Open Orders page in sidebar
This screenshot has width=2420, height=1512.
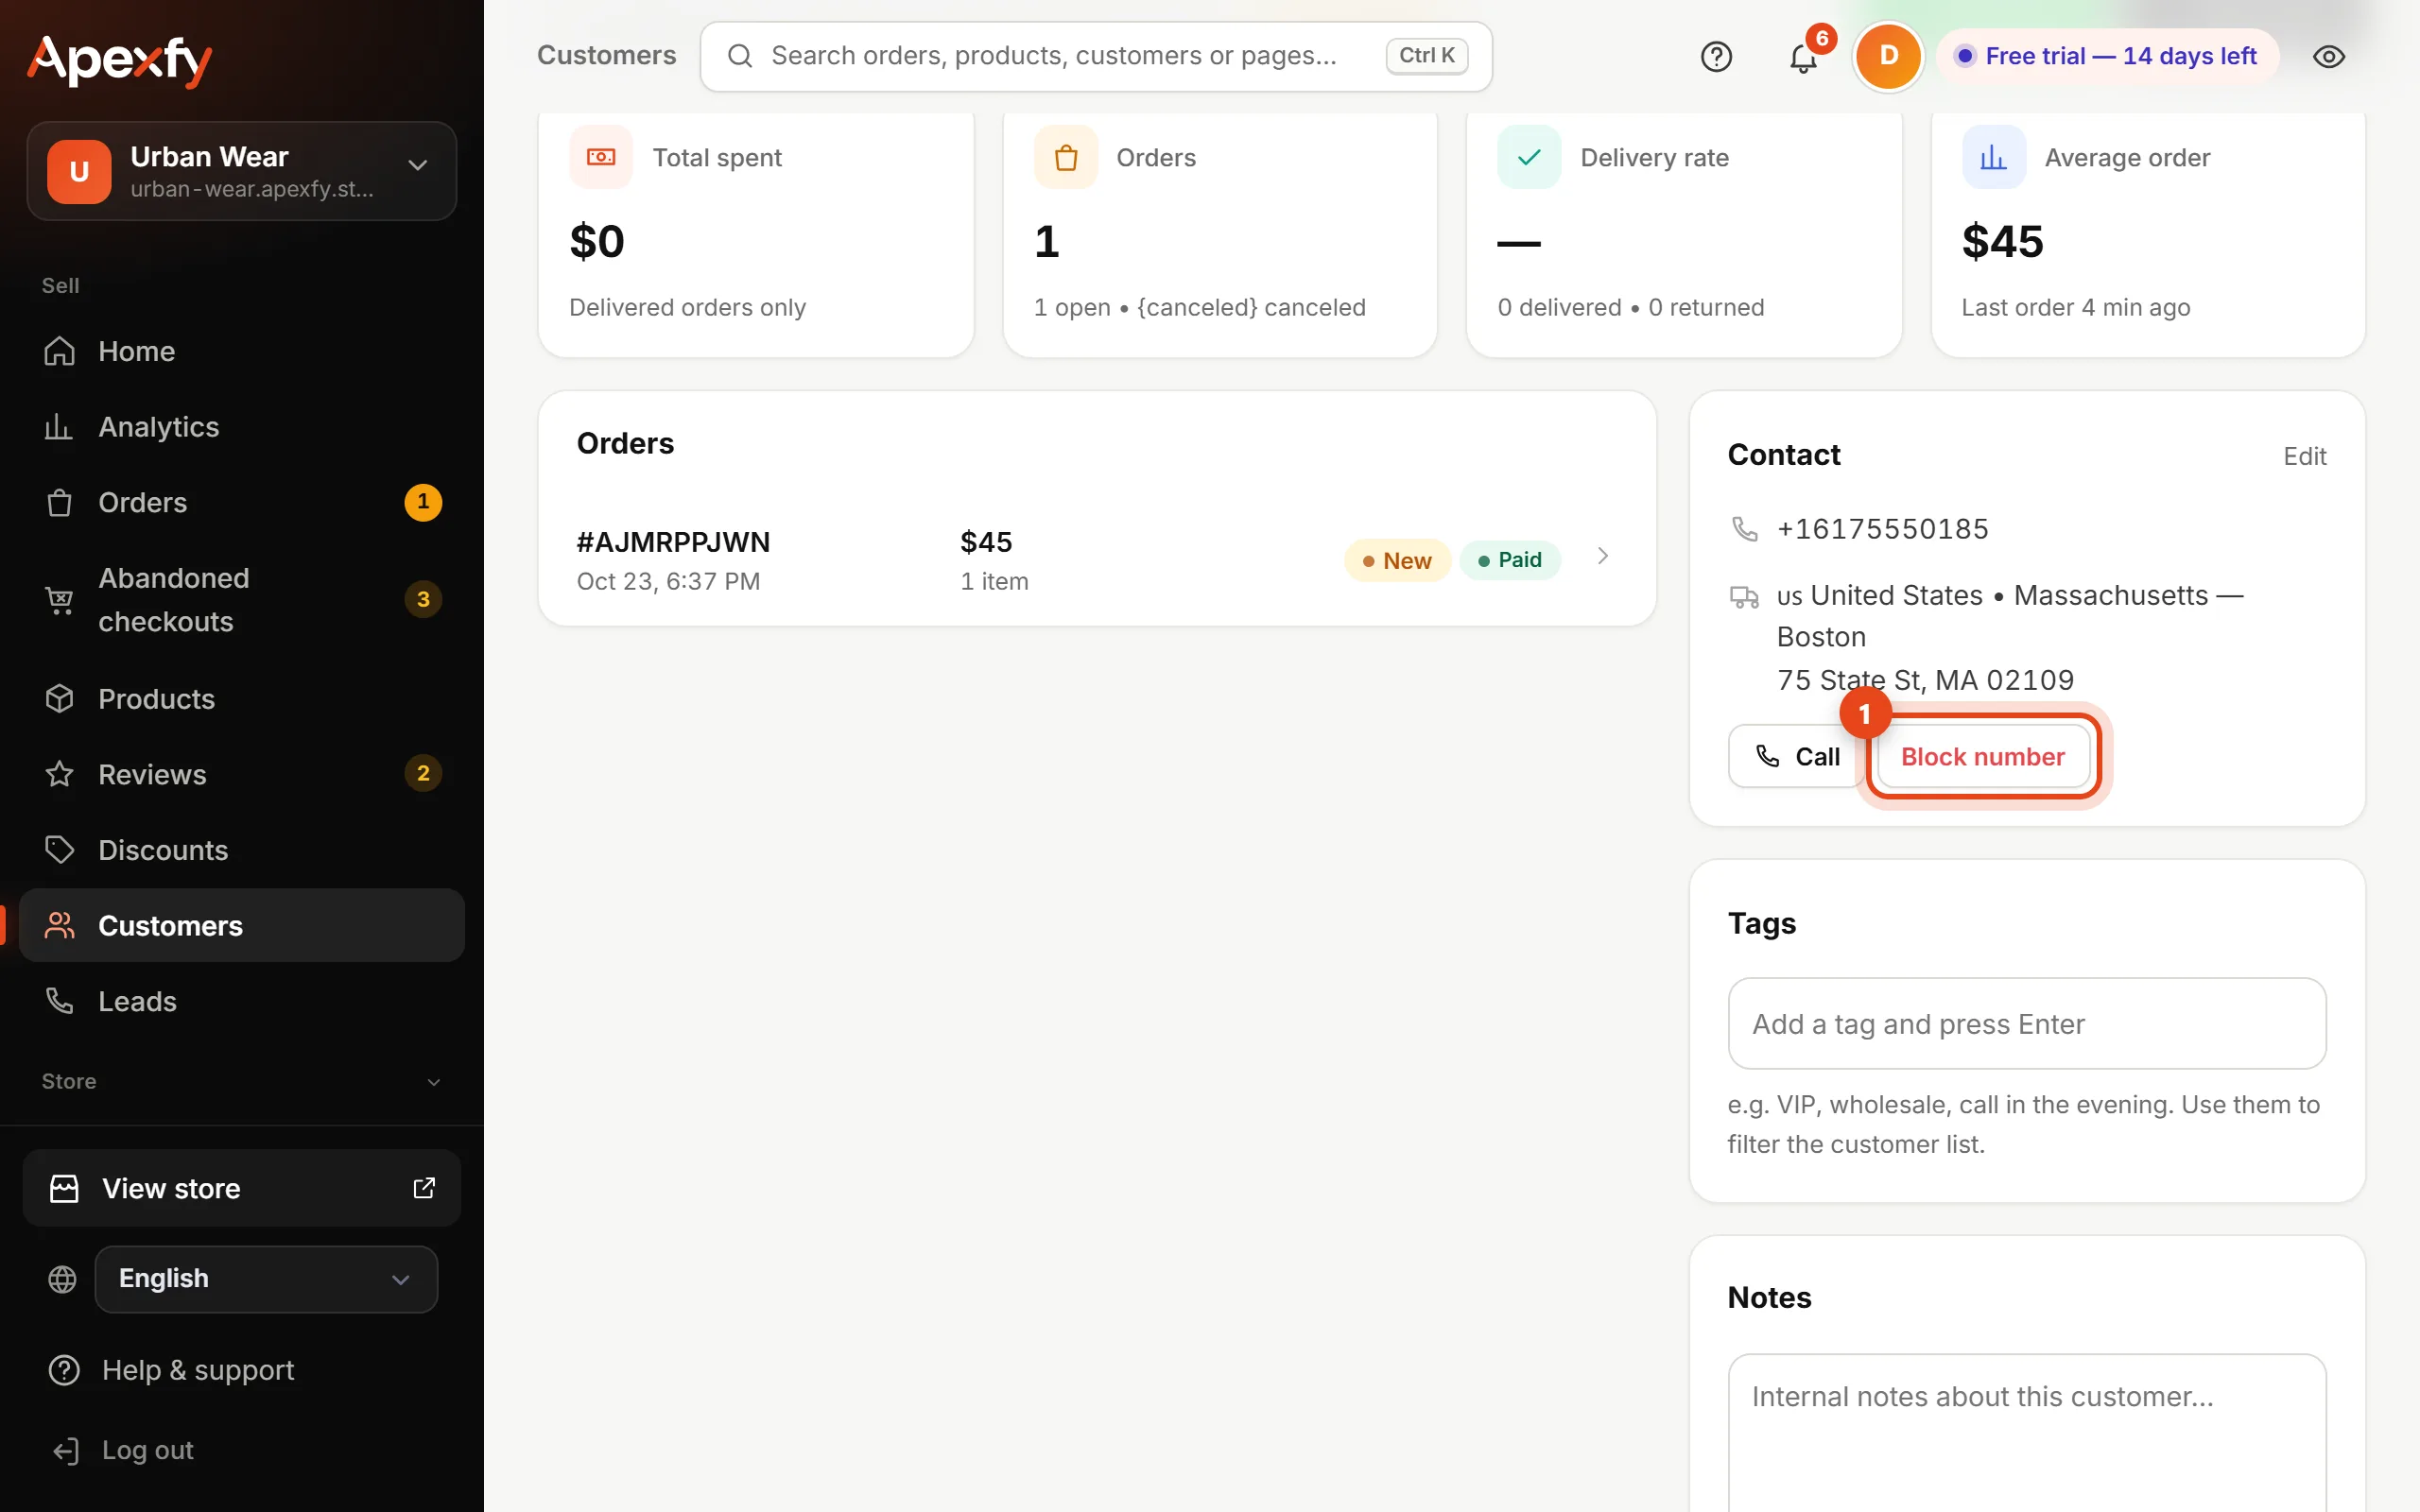click(242, 502)
